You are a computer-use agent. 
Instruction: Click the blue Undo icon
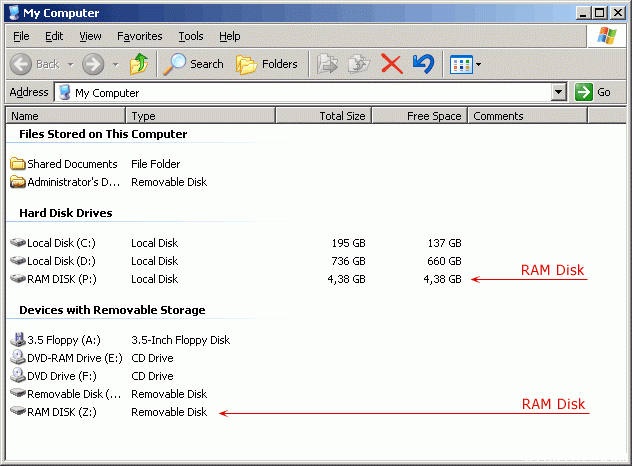[x=423, y=64]
